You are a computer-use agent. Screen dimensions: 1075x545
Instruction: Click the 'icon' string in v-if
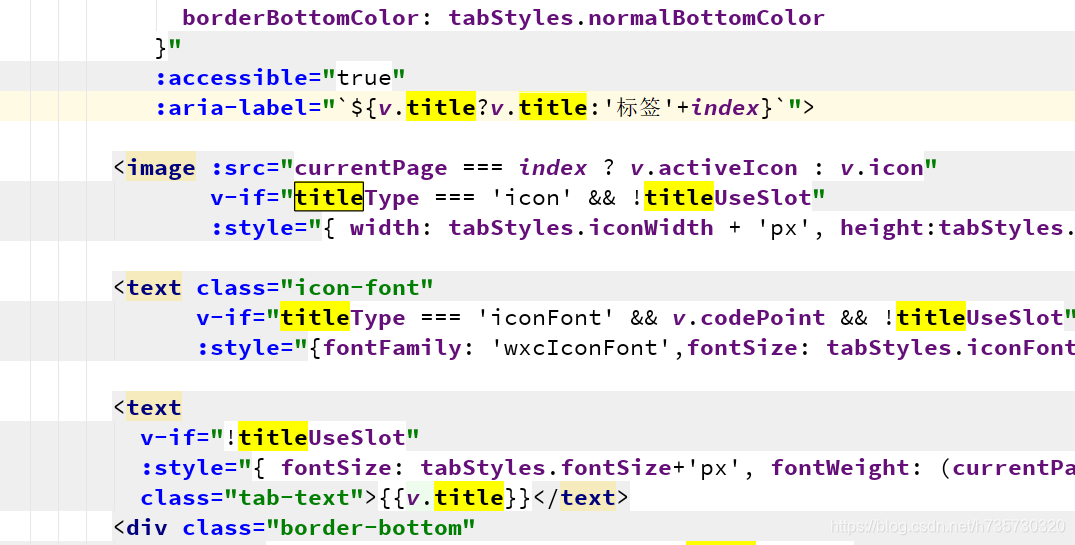[532, 198]
